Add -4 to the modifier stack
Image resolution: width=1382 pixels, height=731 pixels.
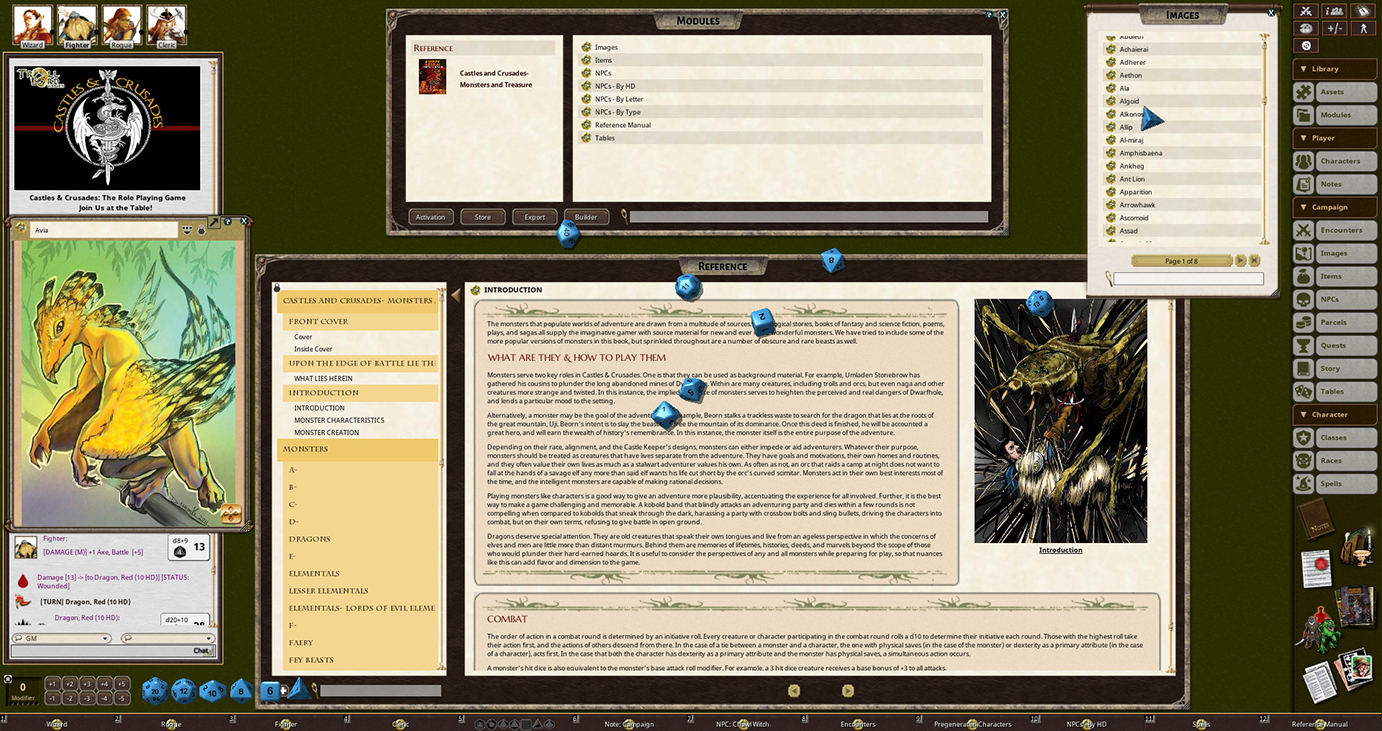[104, 697]
